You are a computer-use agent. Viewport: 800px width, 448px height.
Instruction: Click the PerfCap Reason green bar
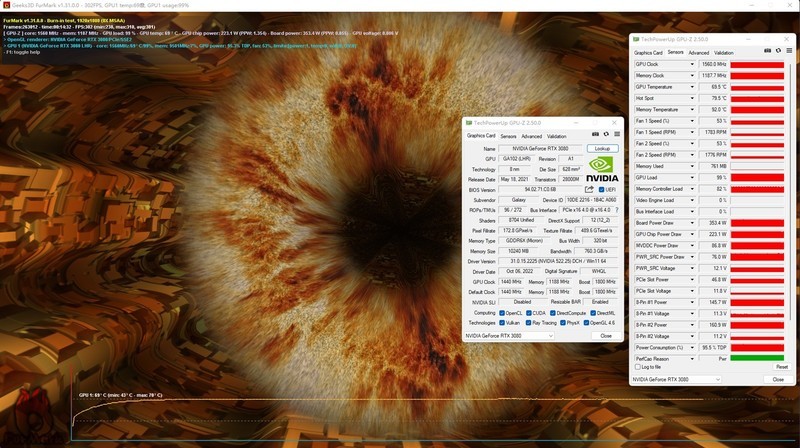(x=757, y=359)
